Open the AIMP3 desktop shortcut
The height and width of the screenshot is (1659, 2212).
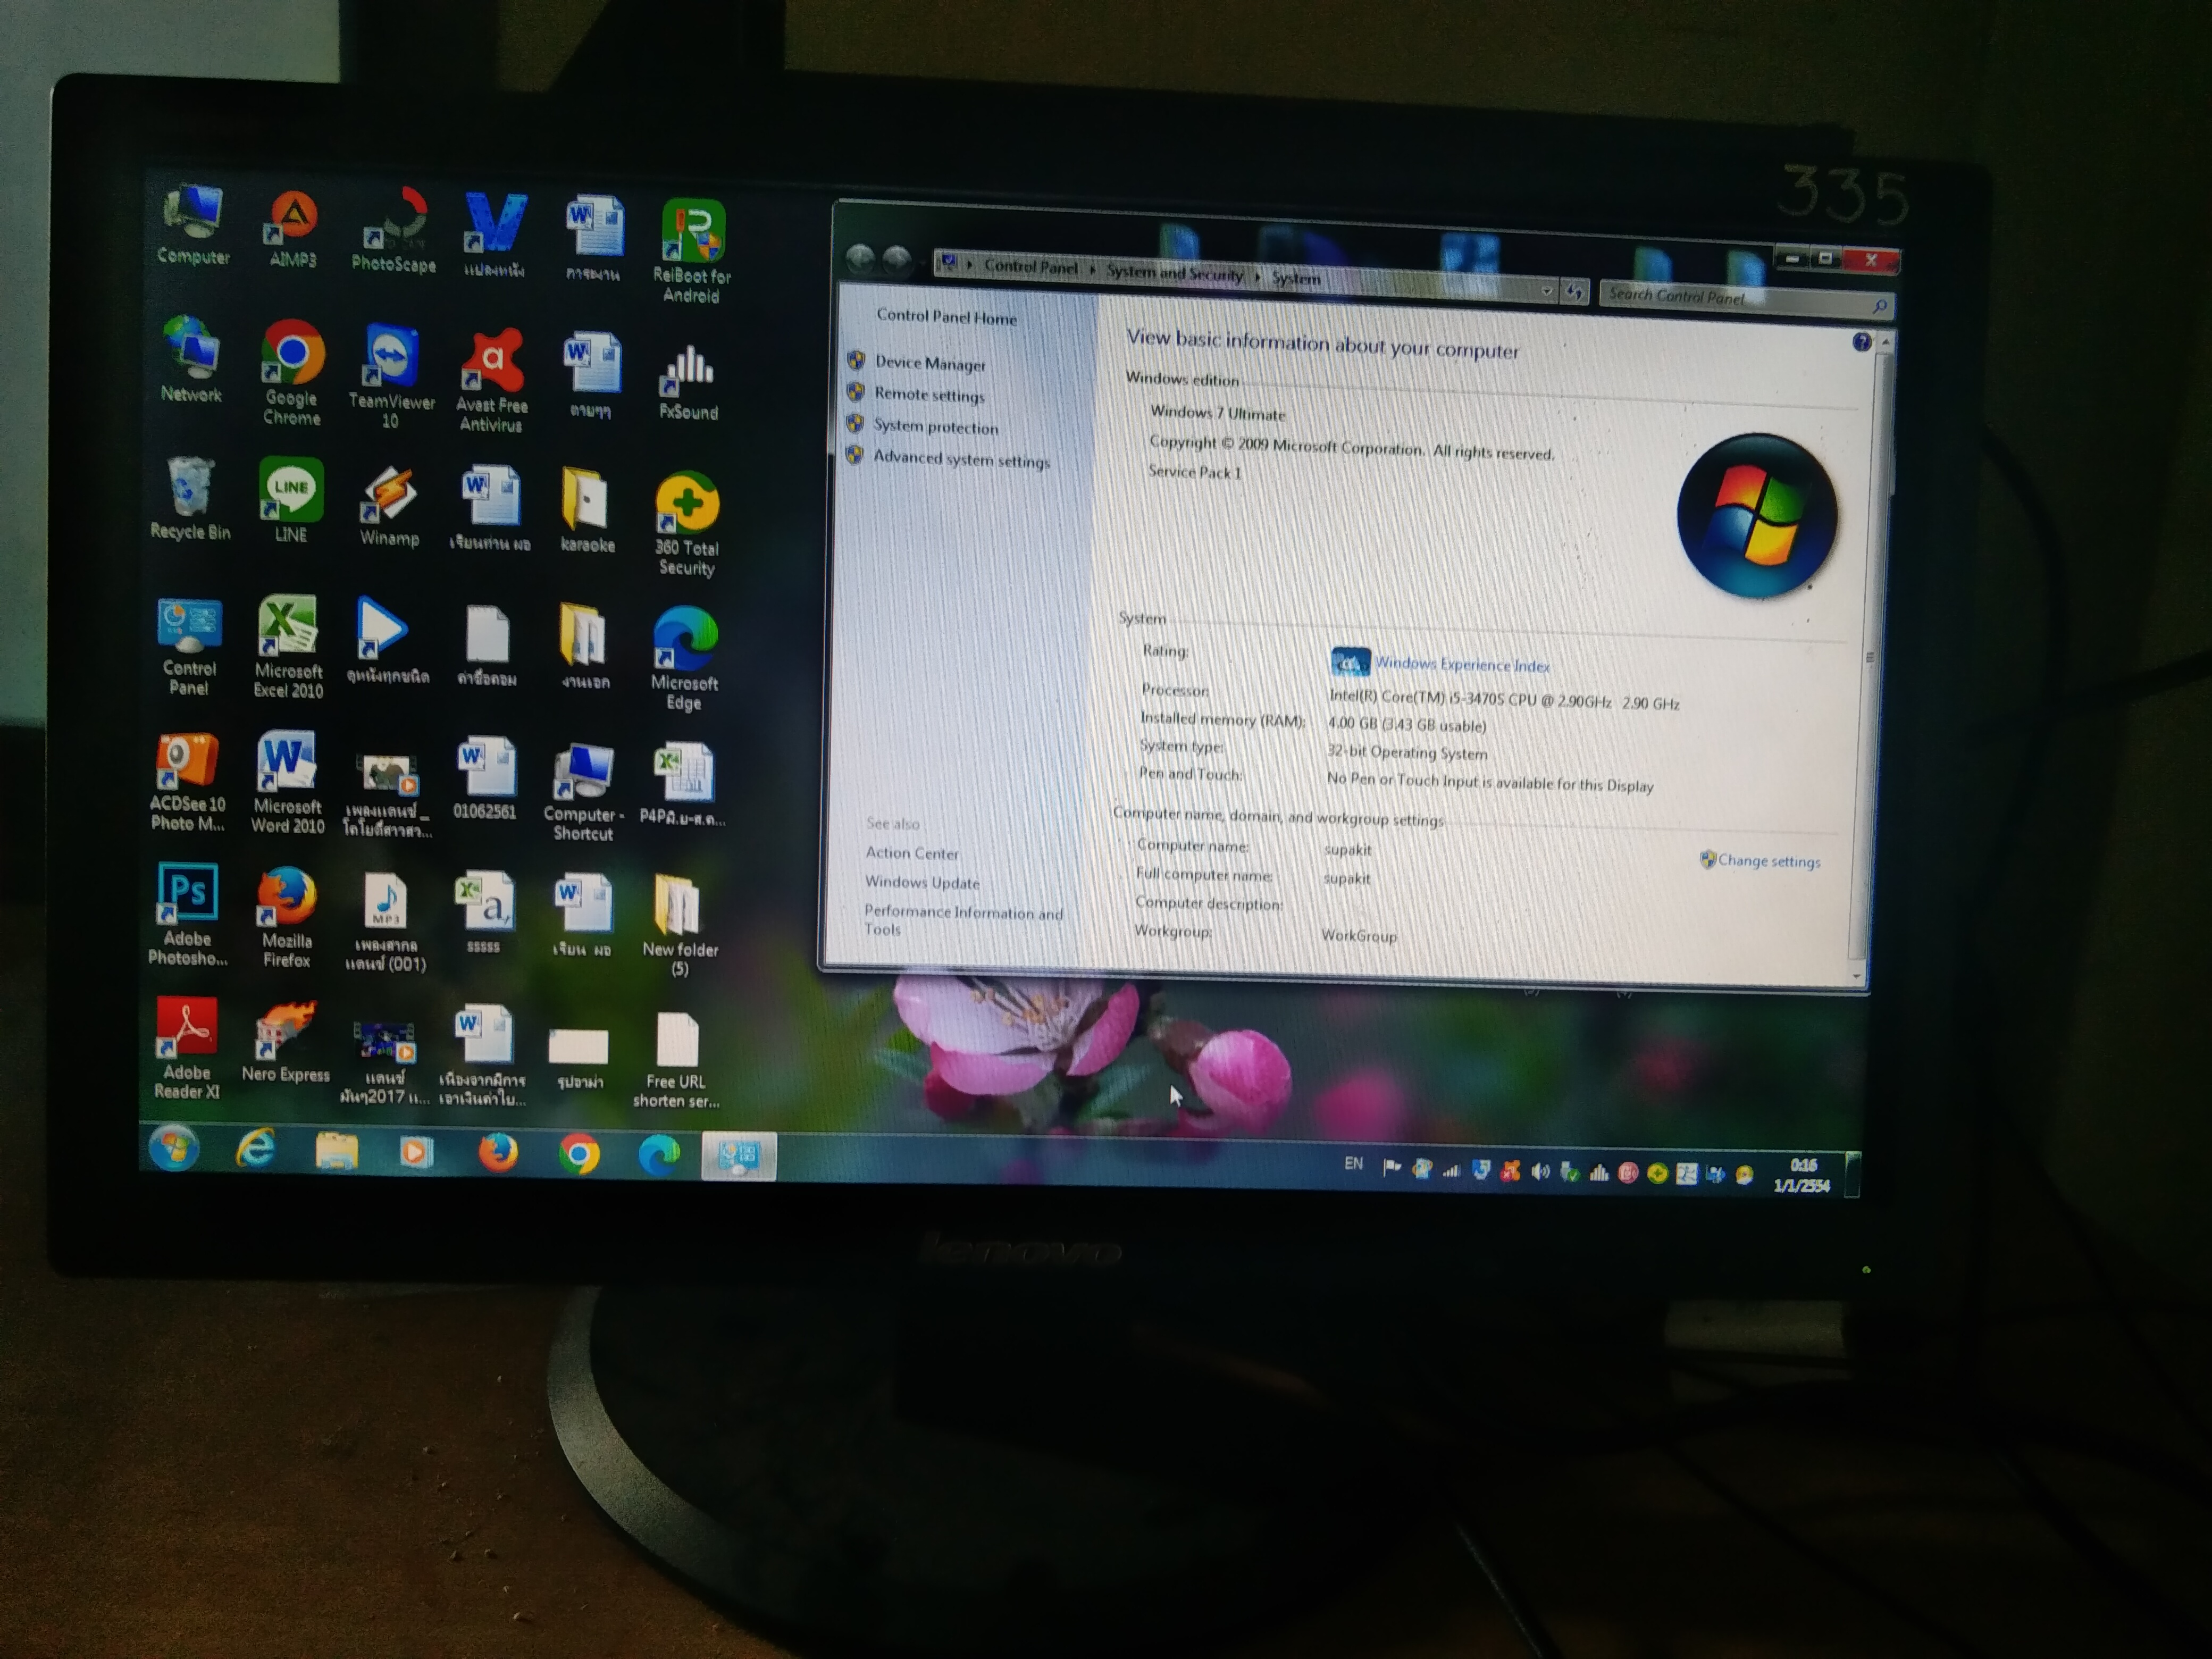click(x=293, y=228)
